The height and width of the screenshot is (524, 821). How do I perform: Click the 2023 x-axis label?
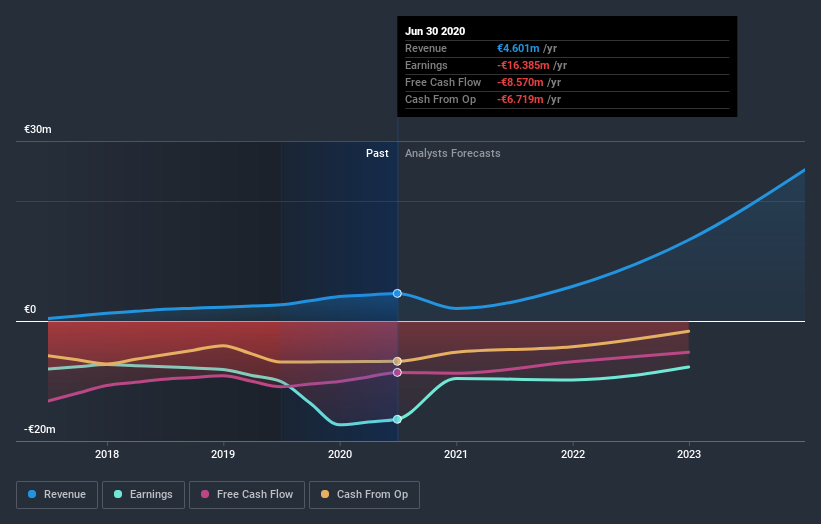[689, 454]
